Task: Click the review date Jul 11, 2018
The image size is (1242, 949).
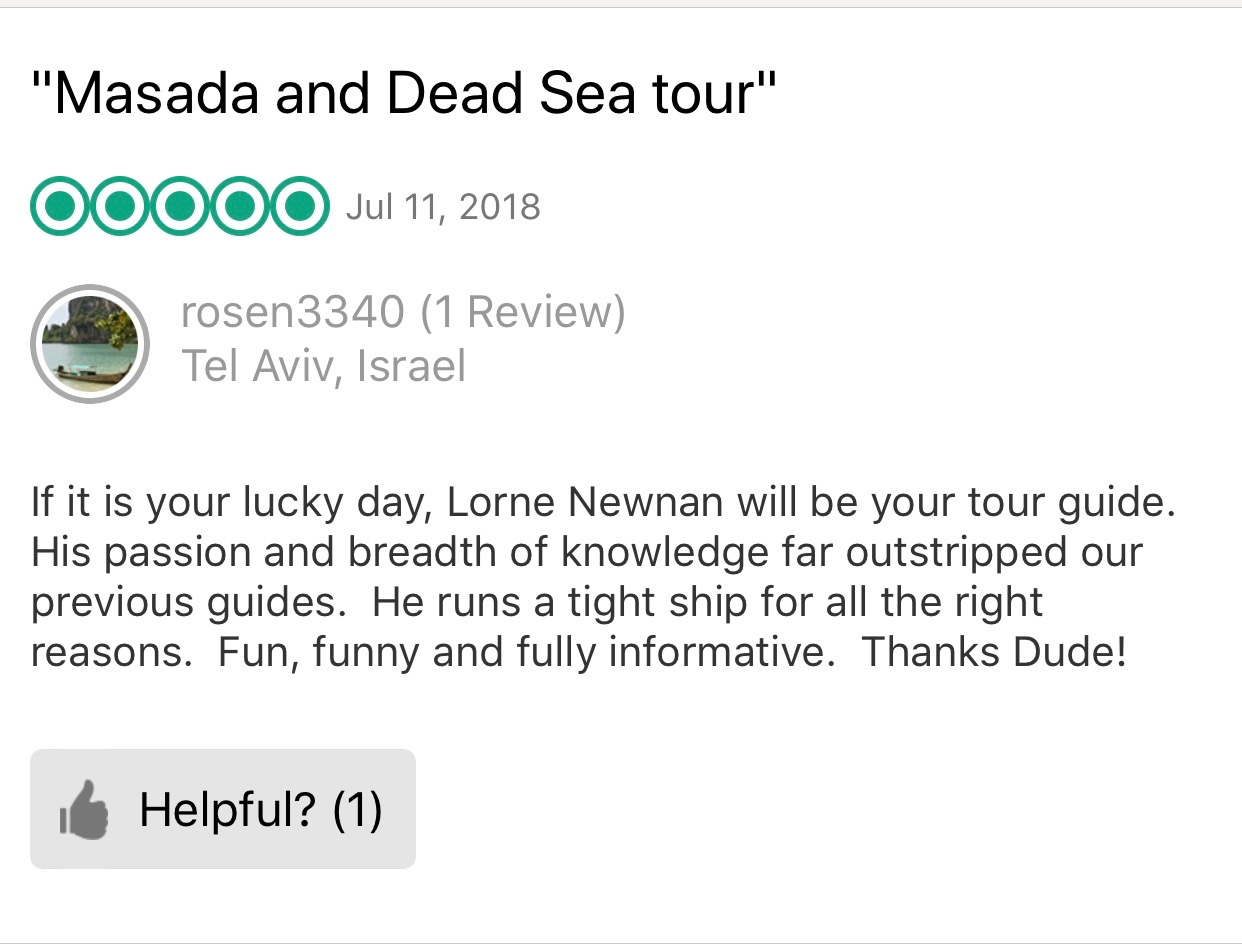Action: coord(442,207)
